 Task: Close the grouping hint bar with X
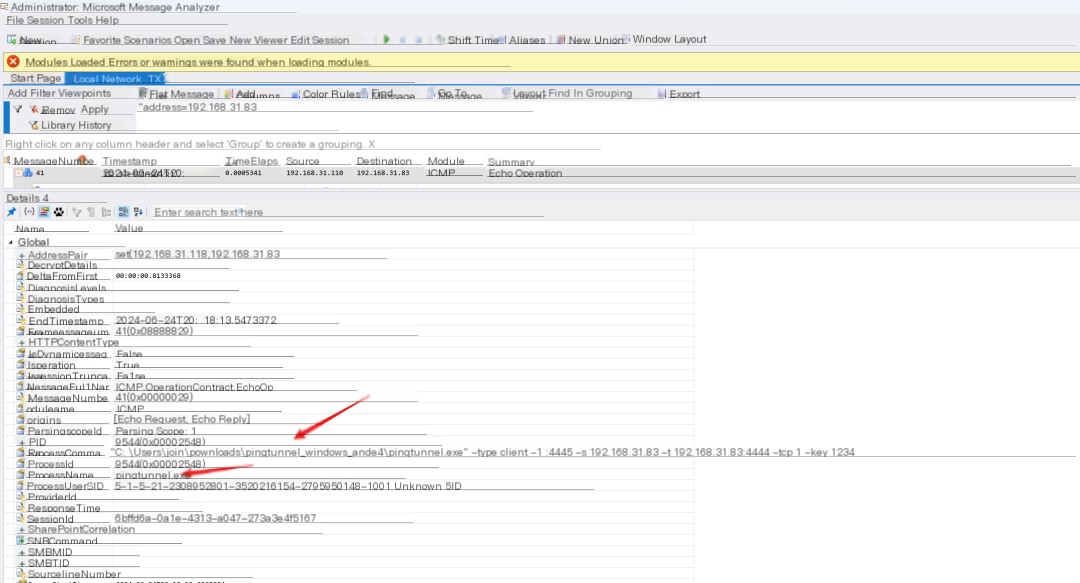pos(371,144)
